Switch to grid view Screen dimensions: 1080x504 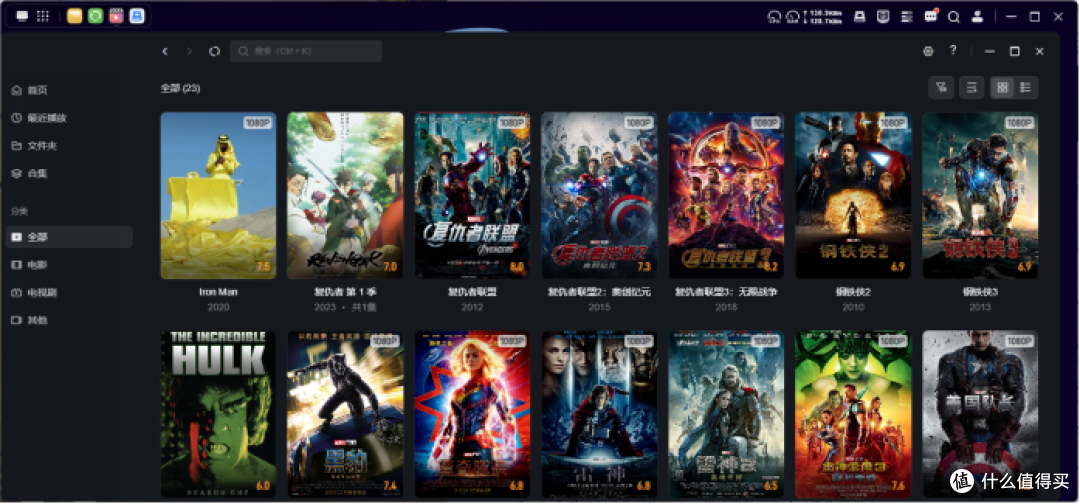pyautogui.click(x=1002, y=87)
